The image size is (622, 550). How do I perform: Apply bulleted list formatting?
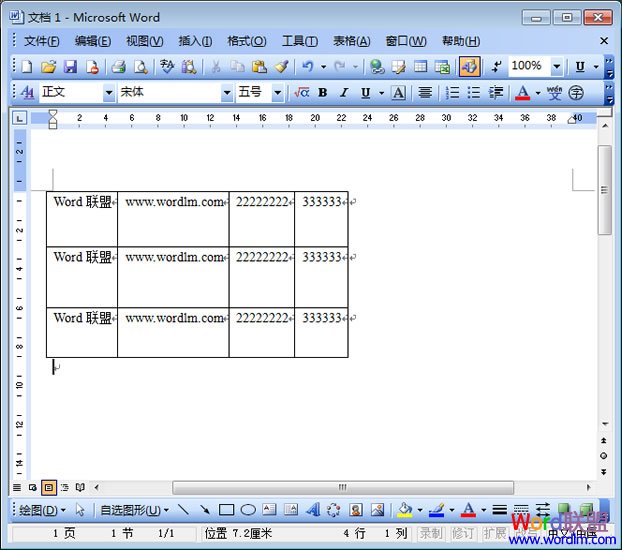coord(474,92)
